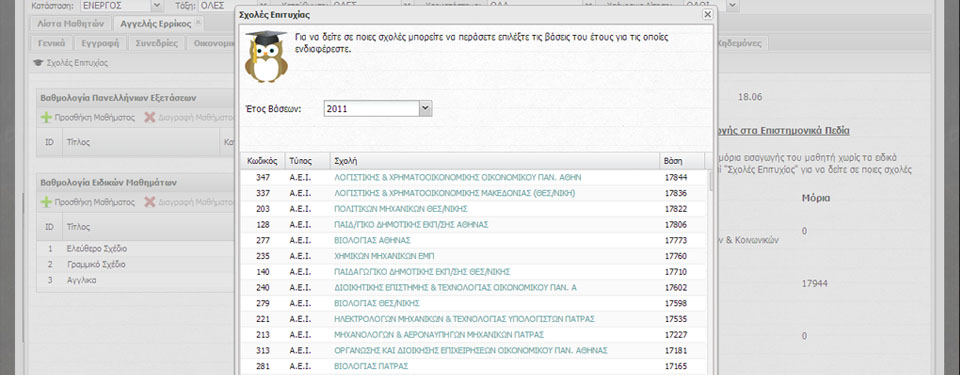Click the 17944 Μόρια value
960x375 pixels.
[x=816, y=284]
